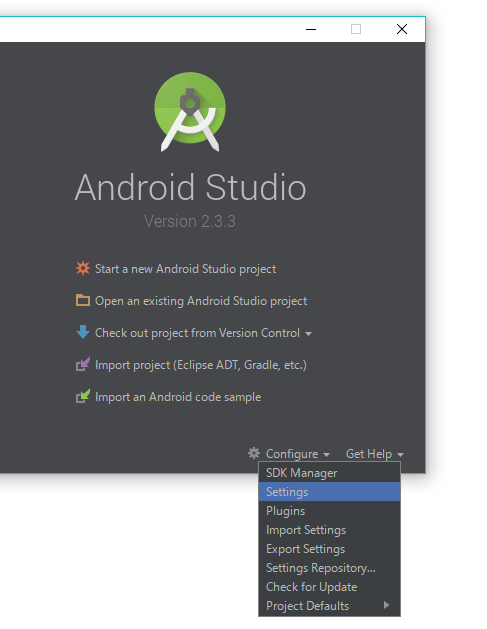487x629 pixels.
Task: Click the orange starburst new project icon
Action: pos(83,268)
